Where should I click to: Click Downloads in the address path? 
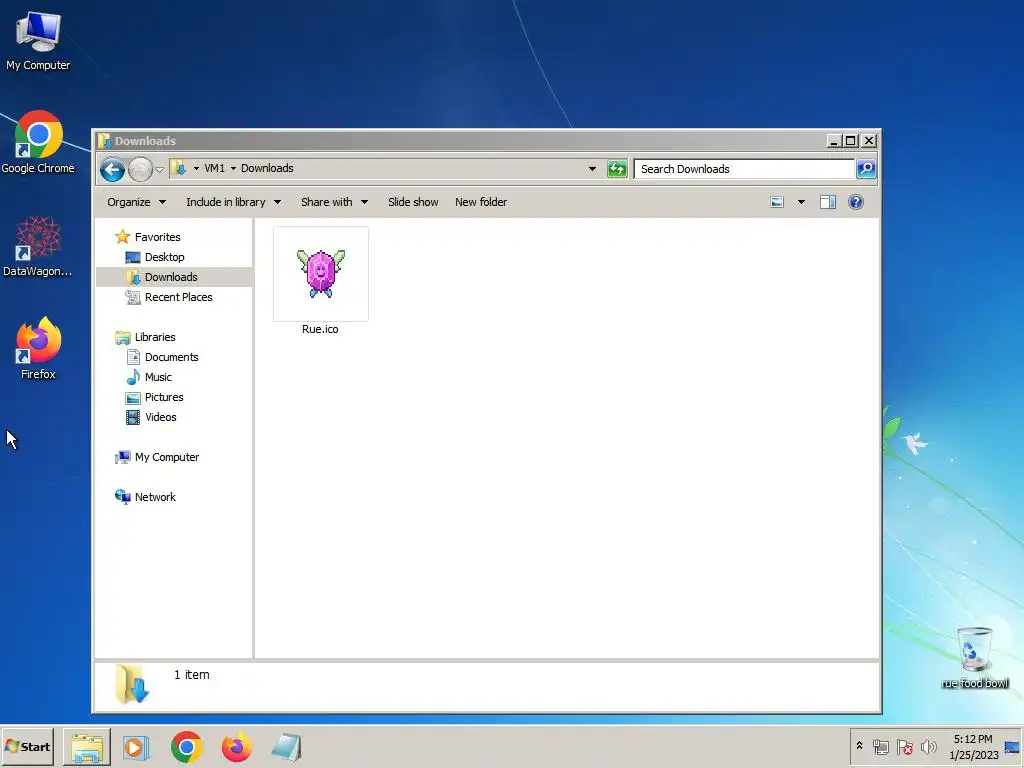(x=267, y=168)
